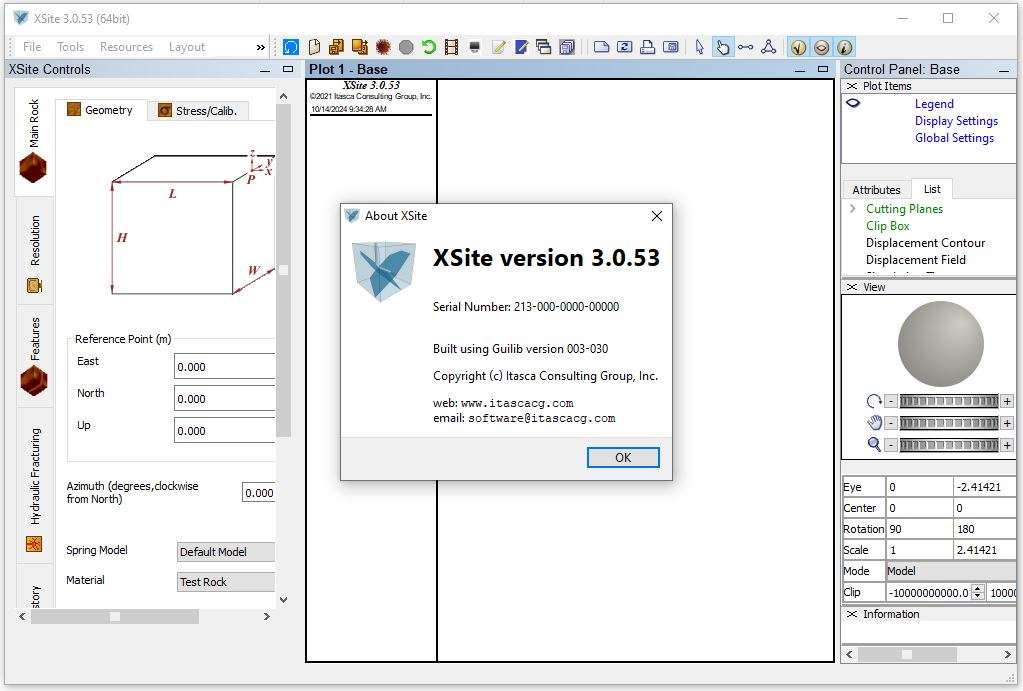The height and width of the screenshot is (691, 1023).
Task: Click the East reference point input field
Action: point(225,367)
